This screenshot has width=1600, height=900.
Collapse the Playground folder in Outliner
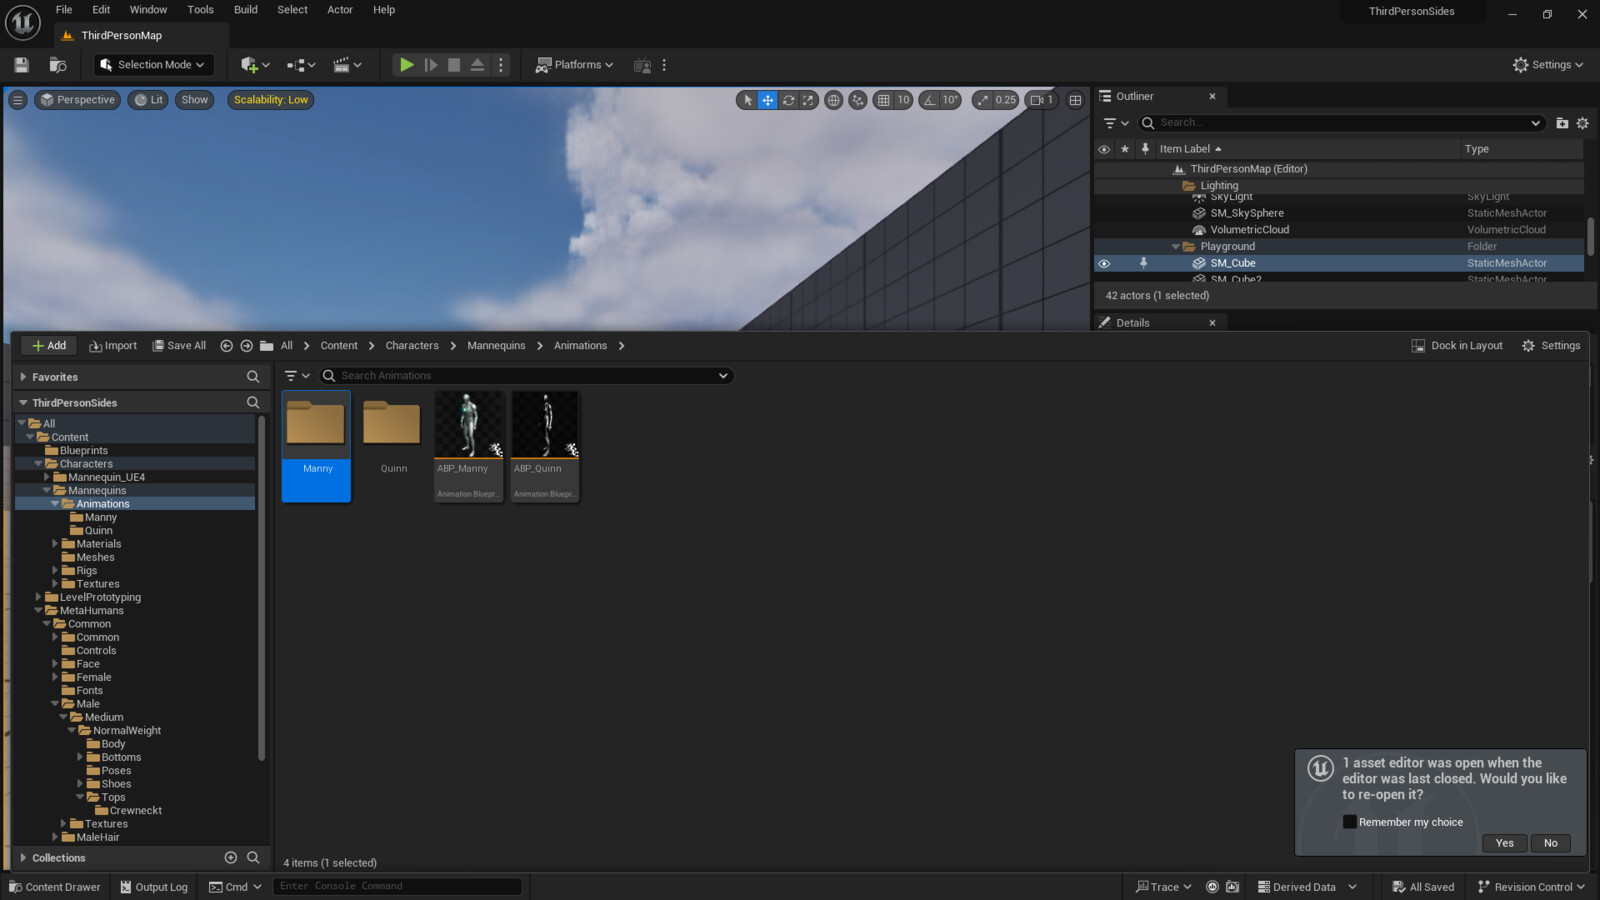(x=1176, y=247)
